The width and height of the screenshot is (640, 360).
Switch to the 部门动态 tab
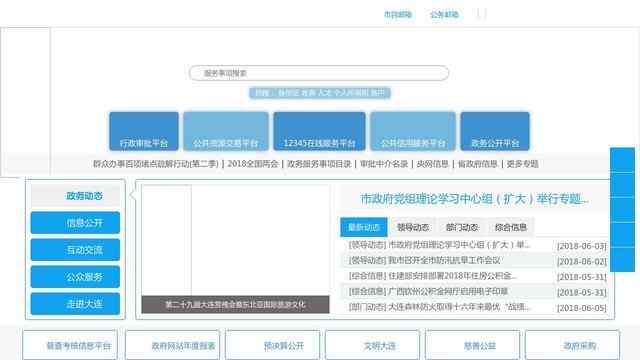[x=462, y=227]
